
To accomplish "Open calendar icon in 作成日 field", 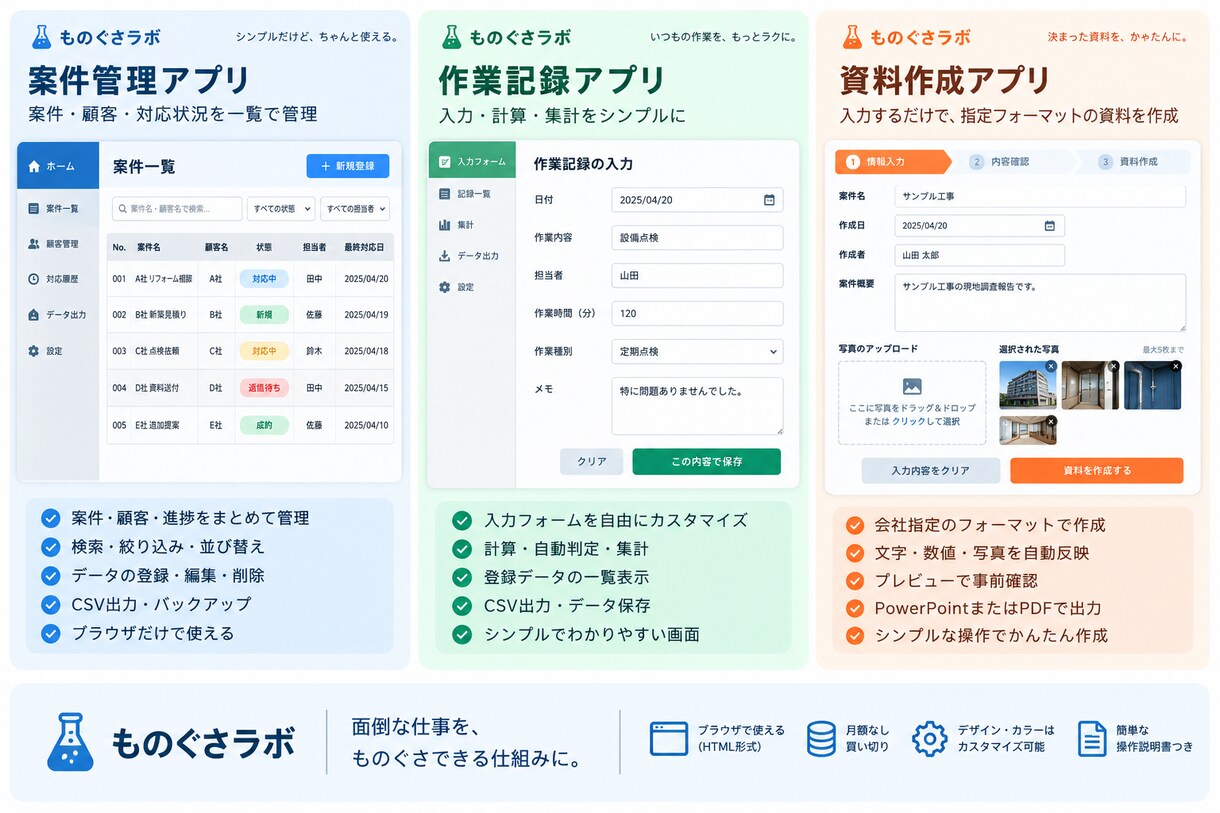I will [x=1049, y=226].
